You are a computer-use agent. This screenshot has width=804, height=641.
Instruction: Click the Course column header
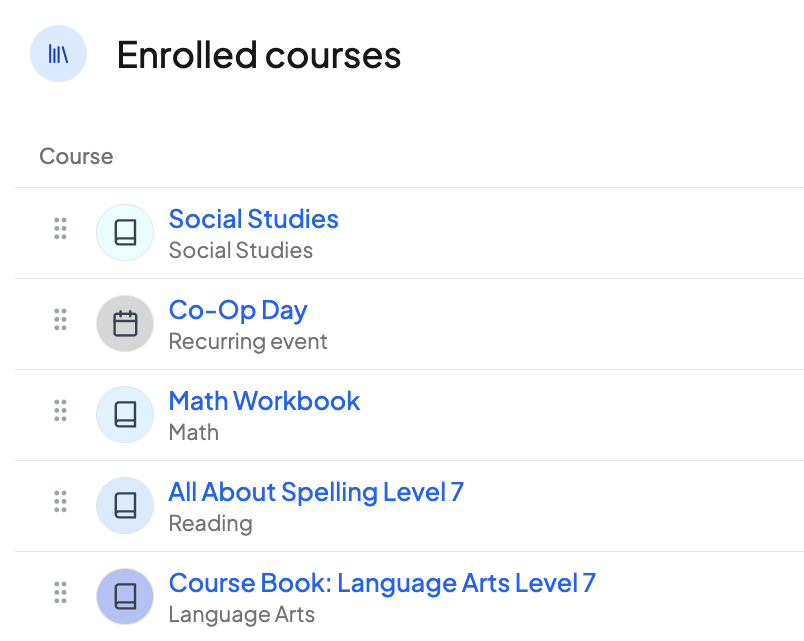pyautogui.click(x=76, y=157)
